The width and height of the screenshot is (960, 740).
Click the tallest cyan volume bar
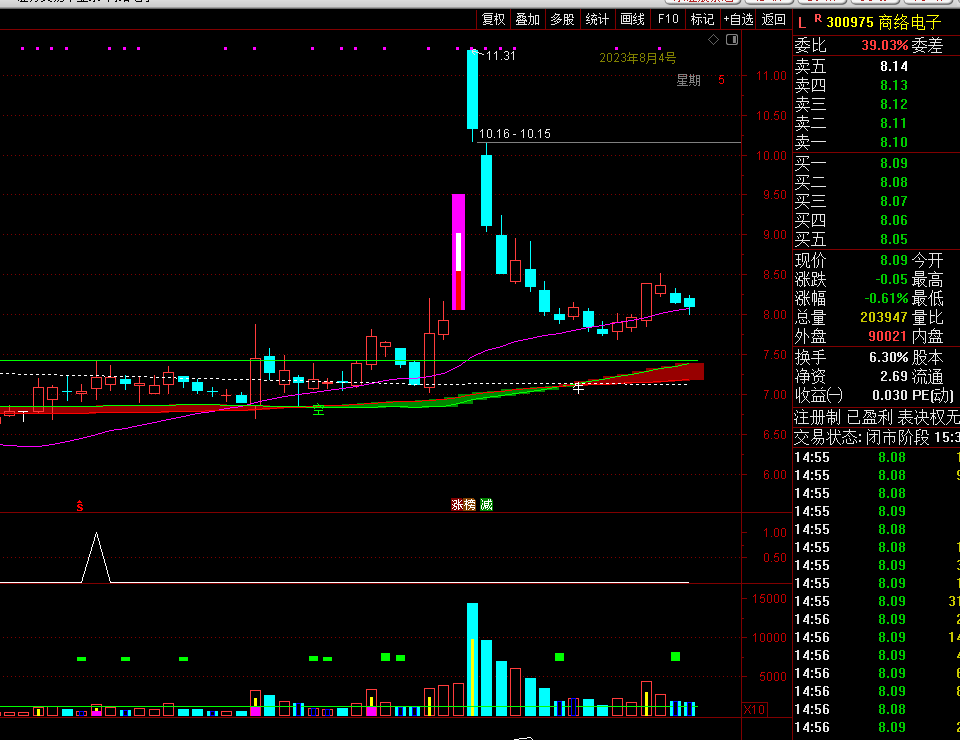[472, 659]
